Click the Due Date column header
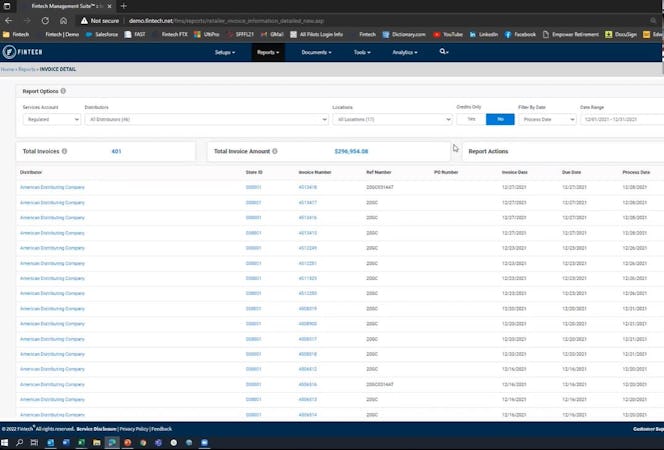 coord(571,172)
